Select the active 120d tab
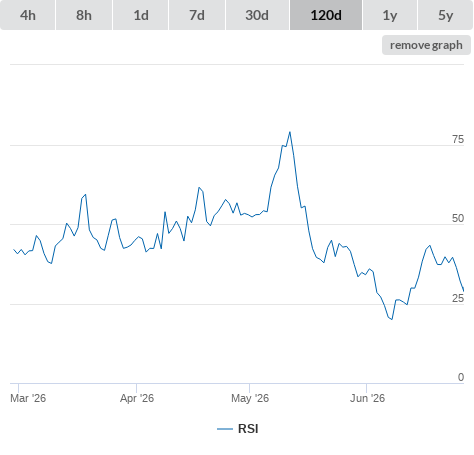 326,15
